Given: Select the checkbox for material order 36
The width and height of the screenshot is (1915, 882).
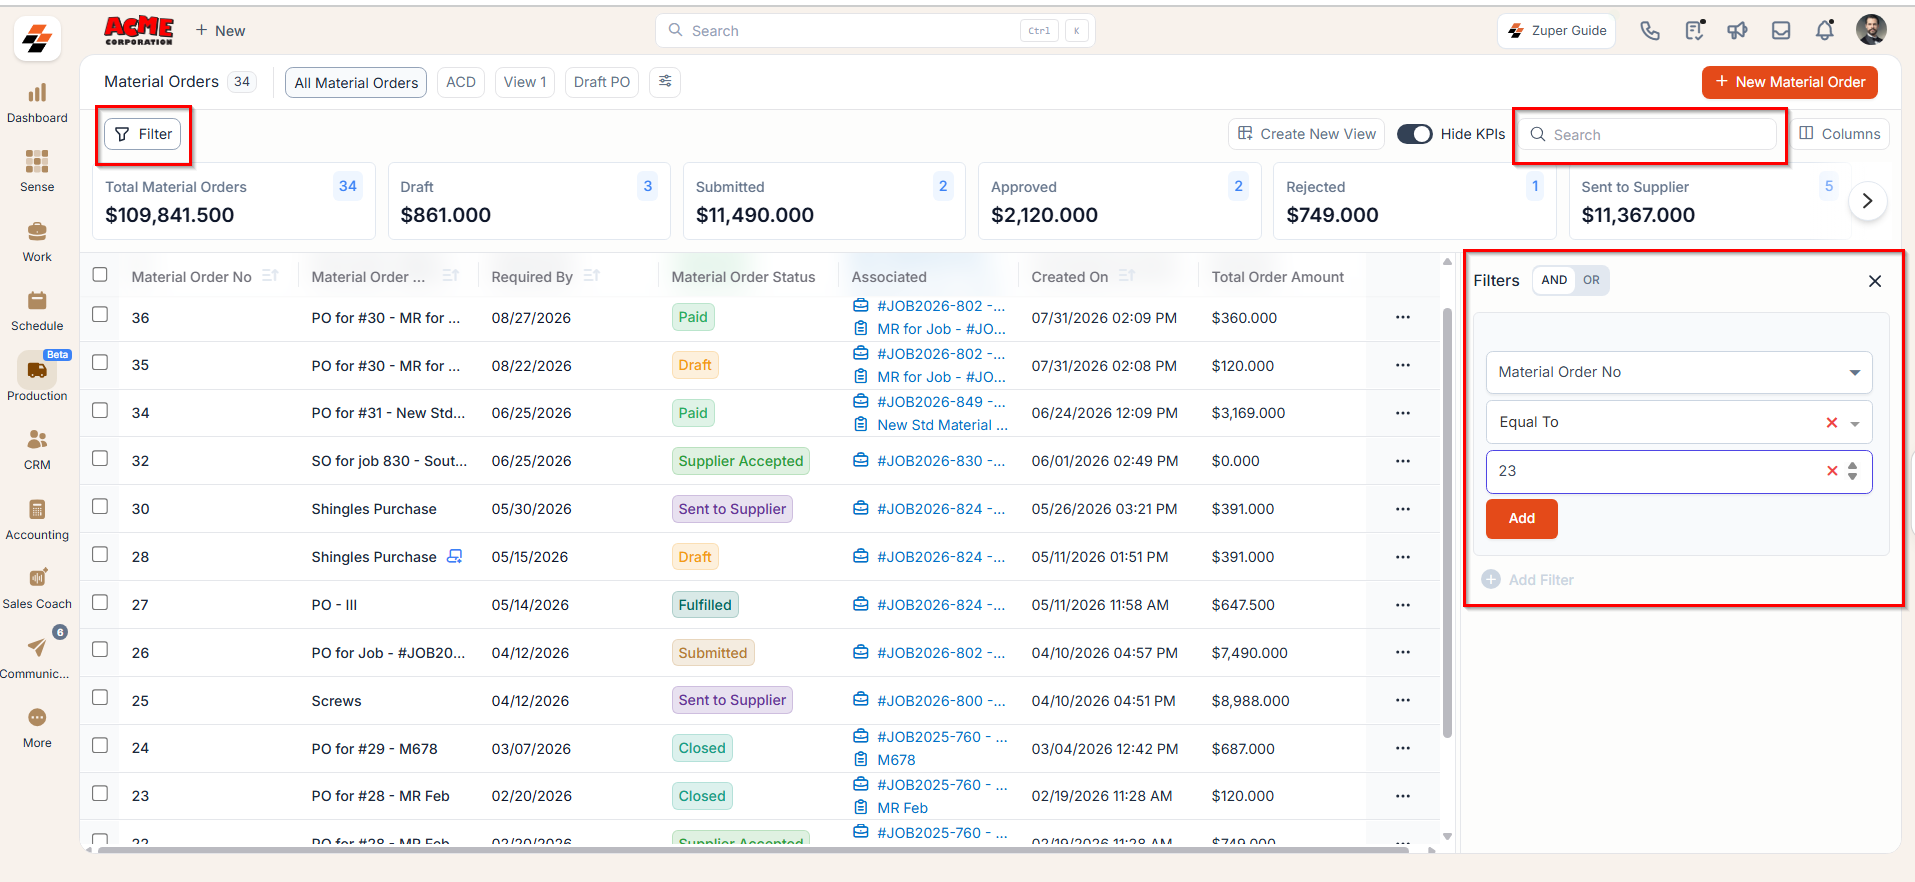Looking at the screenshot, I should [100, 315].
